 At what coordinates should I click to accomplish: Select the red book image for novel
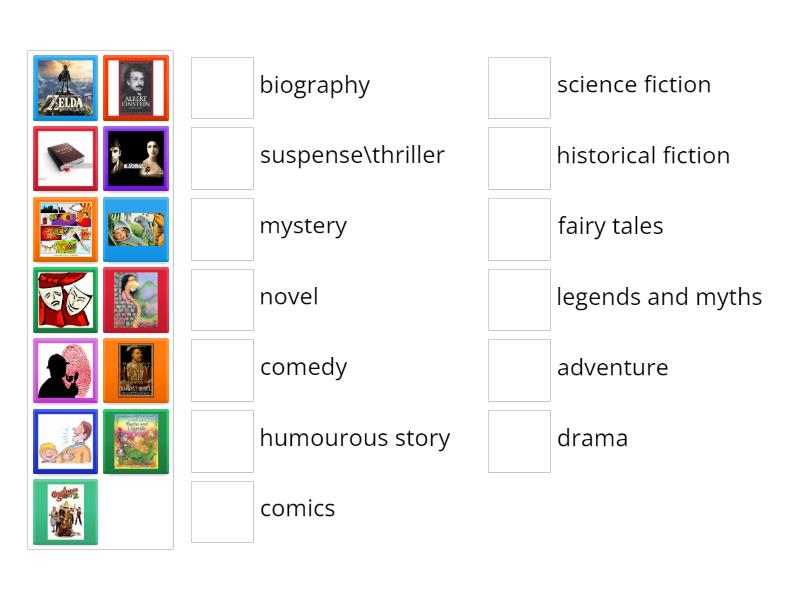[x=65, y=158]
